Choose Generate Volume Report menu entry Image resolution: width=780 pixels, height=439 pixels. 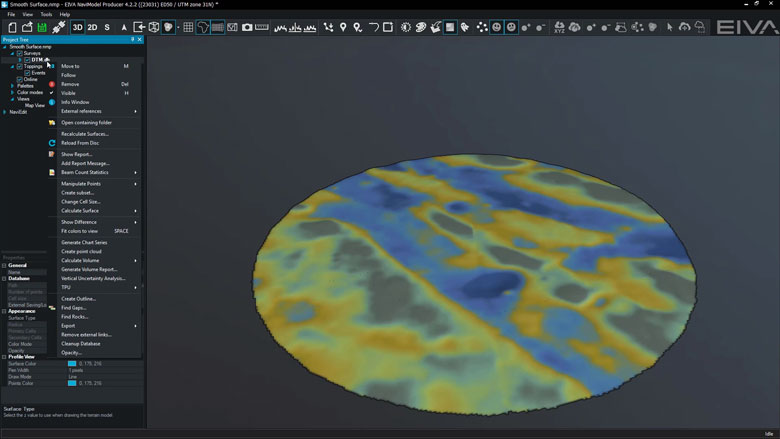(x=89, y=269)
